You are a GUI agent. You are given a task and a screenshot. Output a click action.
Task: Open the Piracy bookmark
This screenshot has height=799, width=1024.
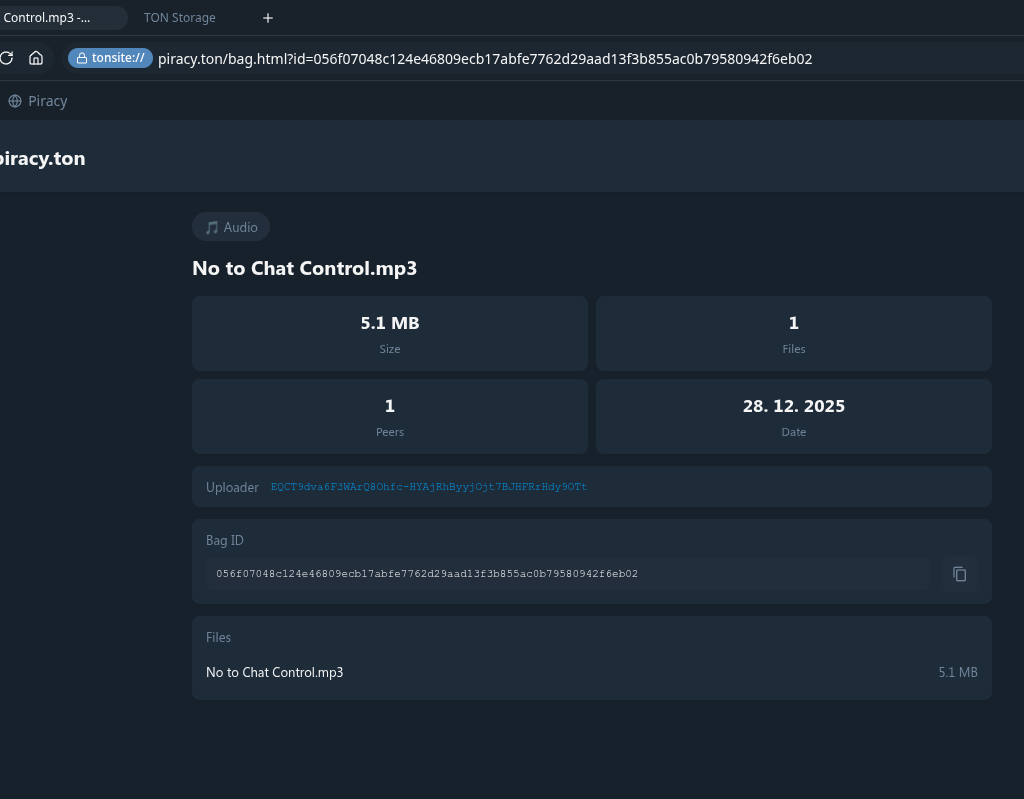(x=38, y=101)
